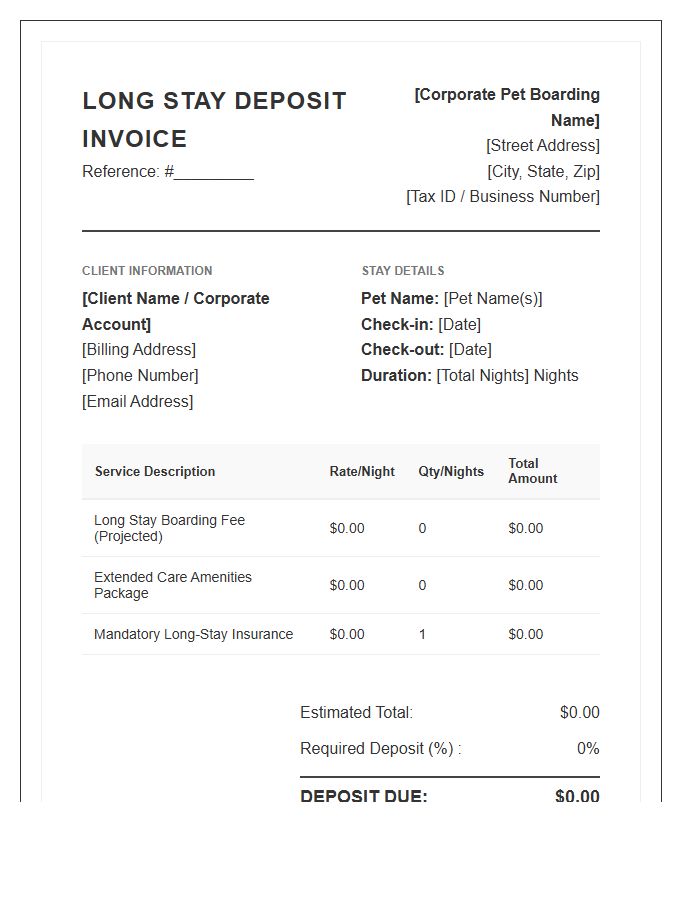Click the 'Required Deposit (%) :' label
700x900 pixels.
(x=381, y=748)
